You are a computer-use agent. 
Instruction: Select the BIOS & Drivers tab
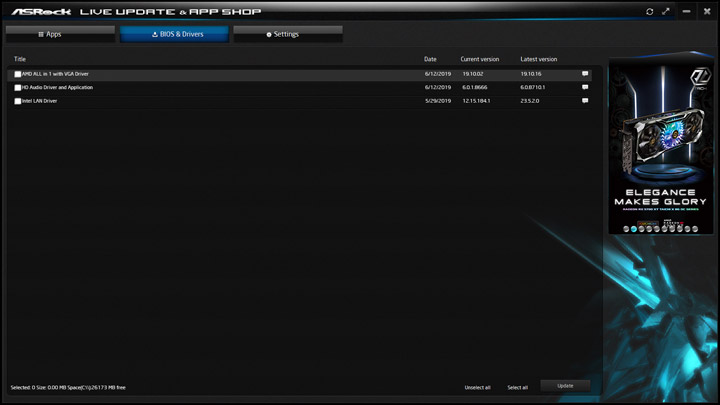pyautogui.click(x=174, y=34)
